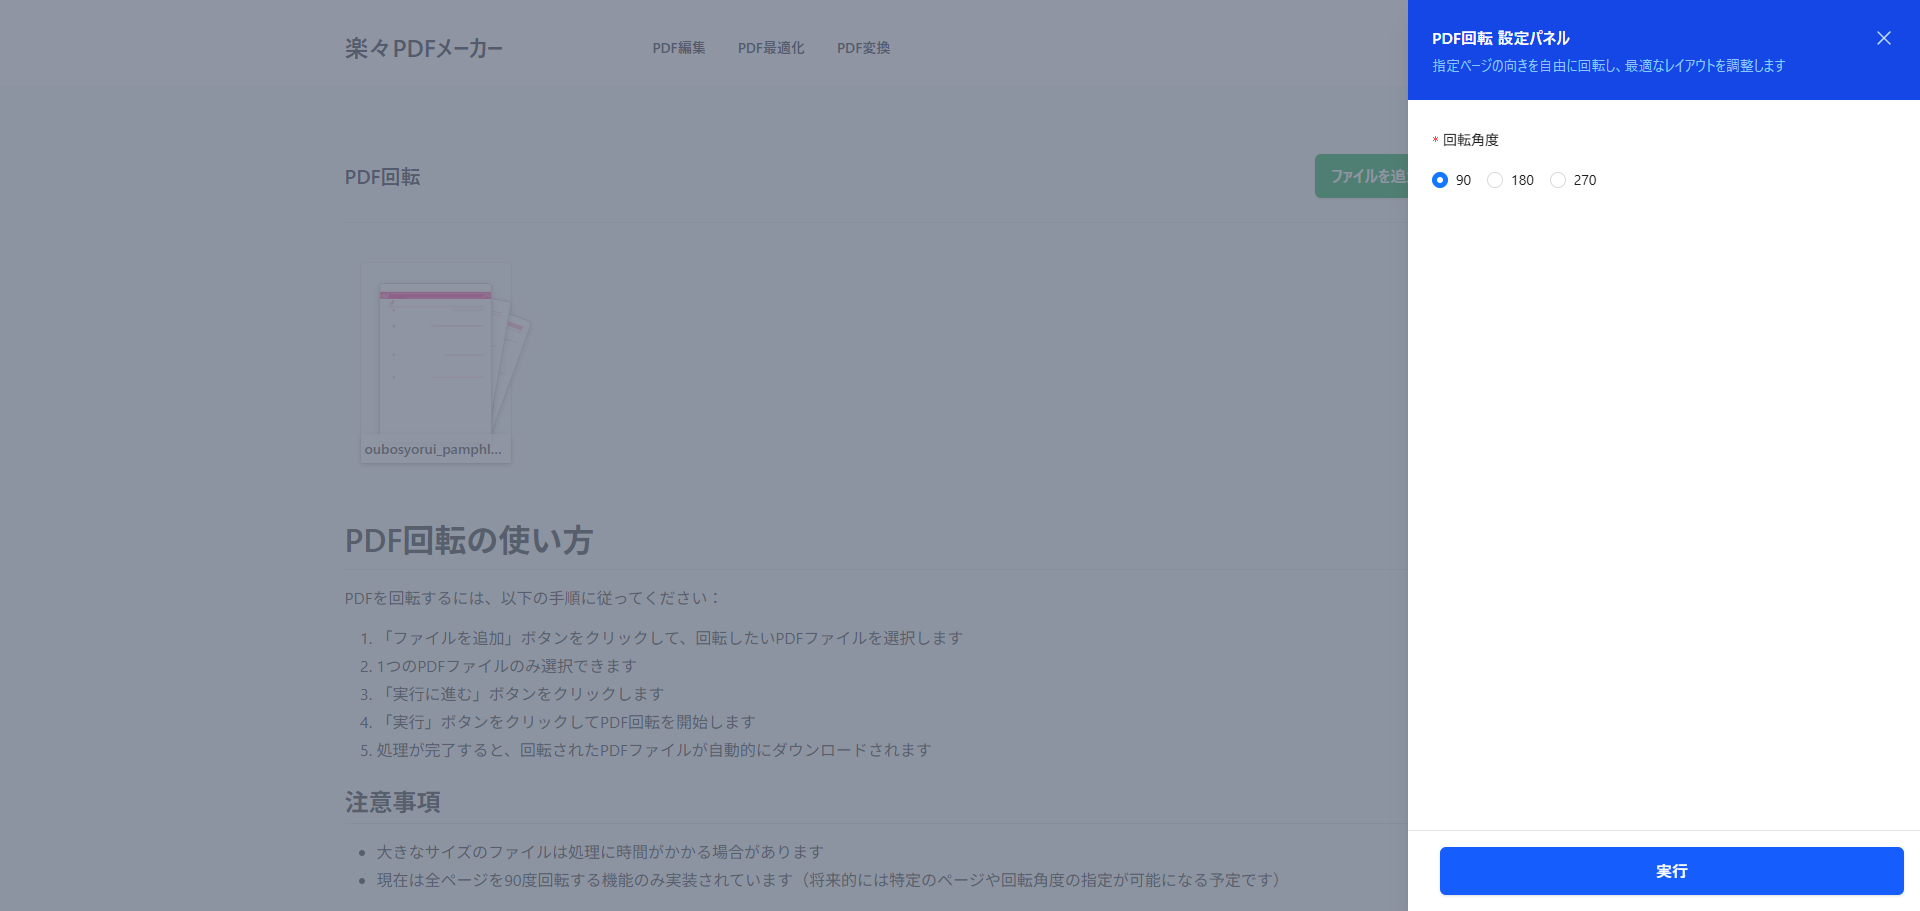Viewport: 1920px width, 911px height.
Task: Click step 4 about PDF回転を開始します
Action: [x=566, y=722]
